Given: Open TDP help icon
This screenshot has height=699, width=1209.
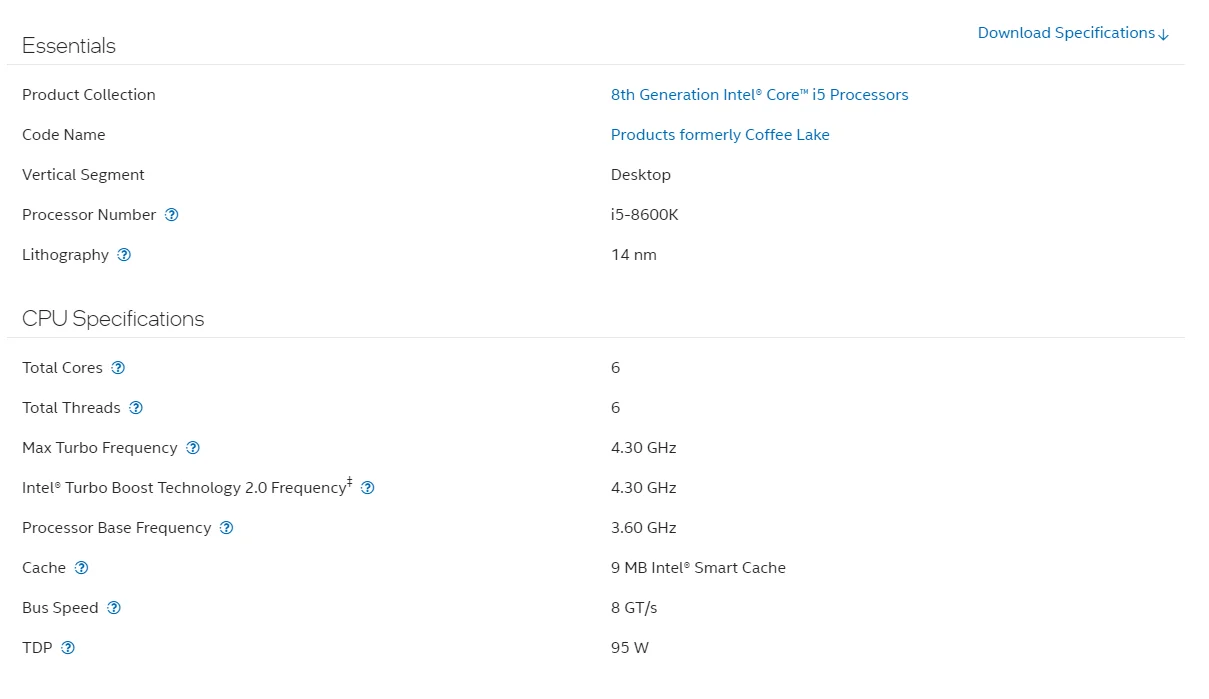Looking at the screenshot, I should (x=68, y=648).
